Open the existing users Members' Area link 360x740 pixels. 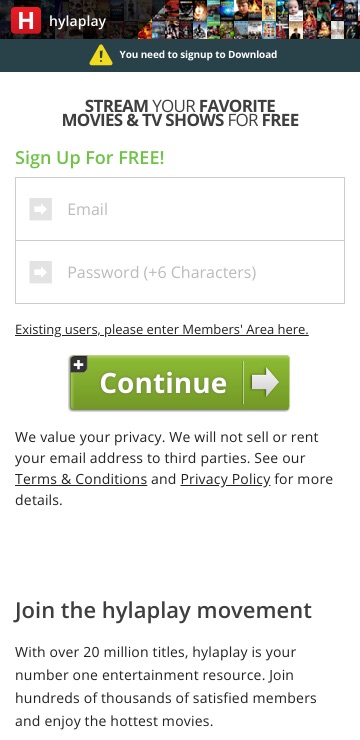[x=162, y=329]
